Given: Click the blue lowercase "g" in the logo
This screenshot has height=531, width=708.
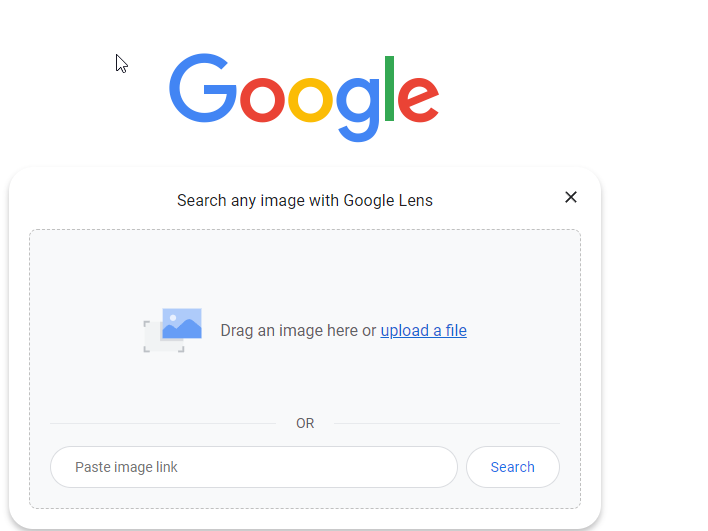Looking at the screenshot, I should 358,104.
